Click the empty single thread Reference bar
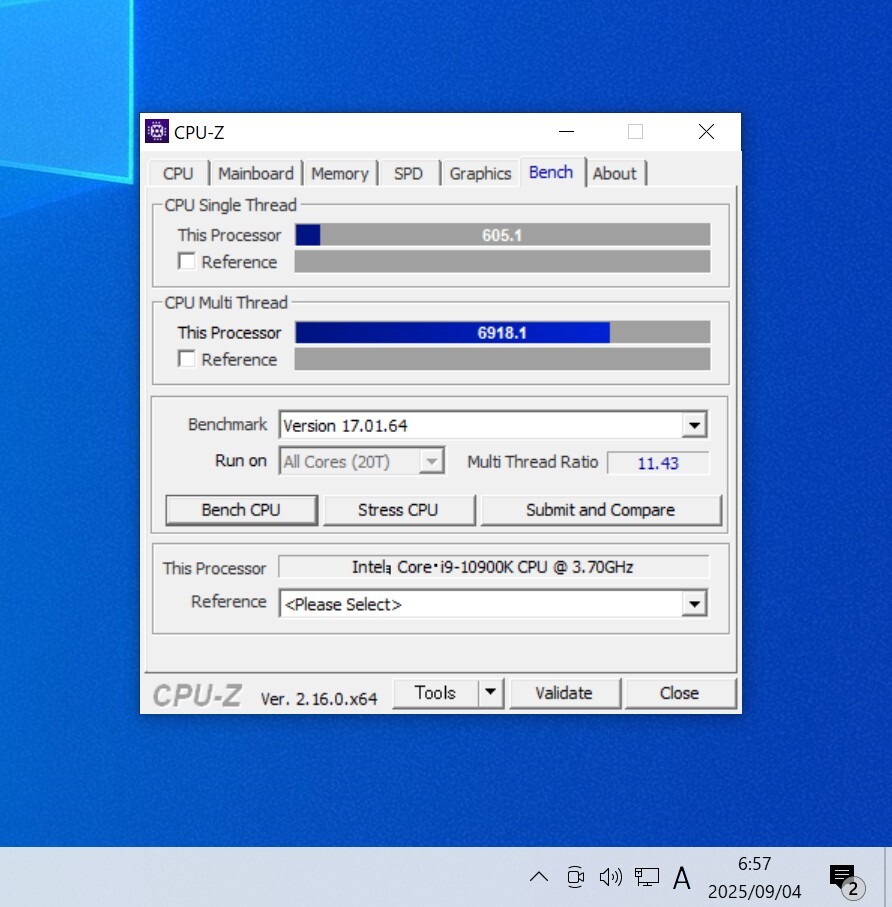This screenshot has width=892, height=907. 502,261
